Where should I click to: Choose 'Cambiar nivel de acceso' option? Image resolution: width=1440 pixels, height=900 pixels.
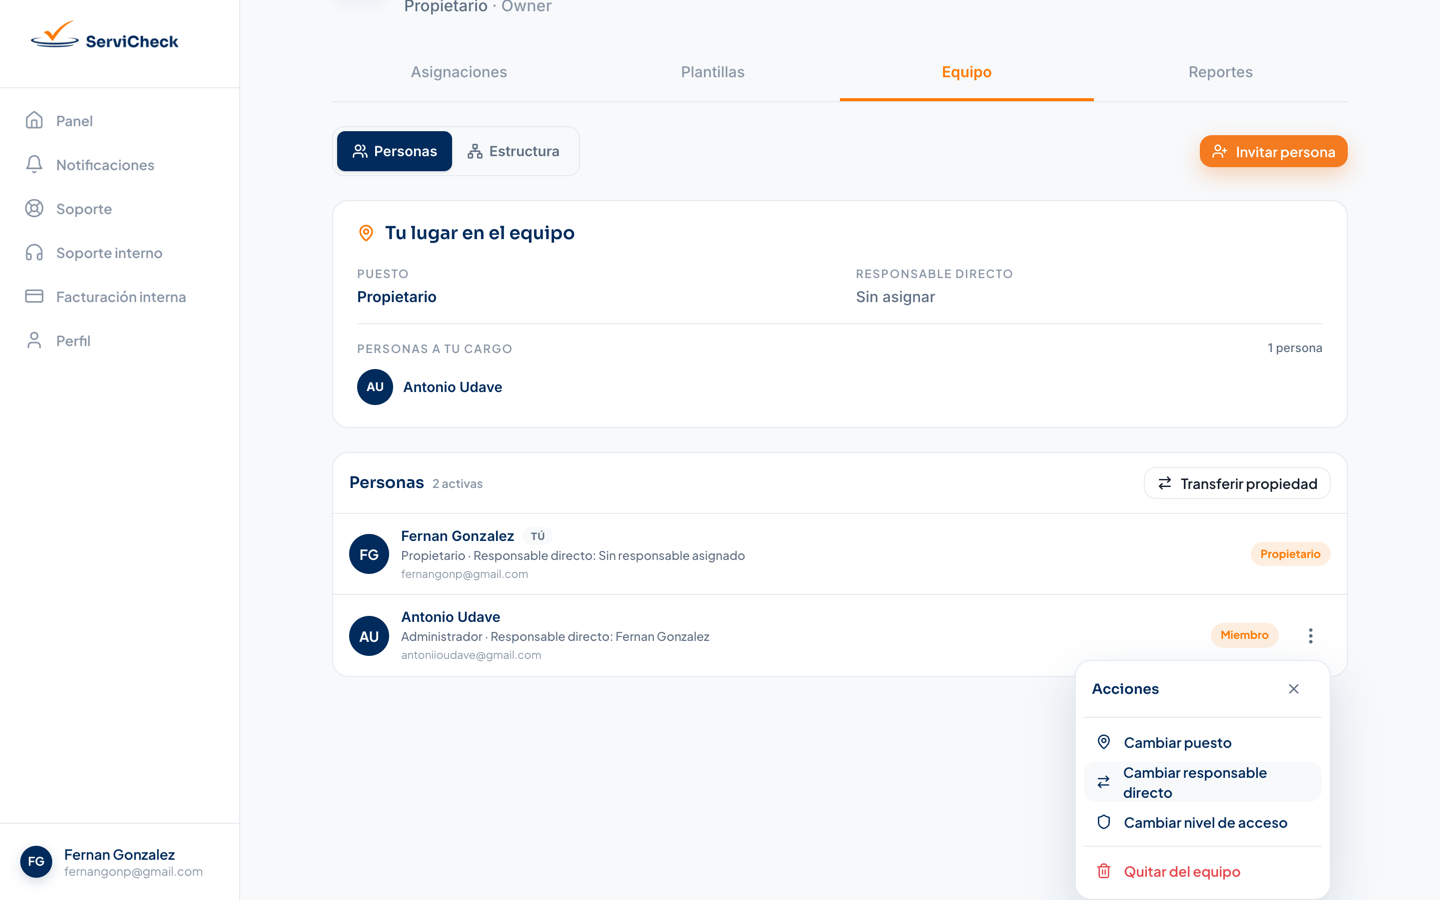tap(1203, 822)
